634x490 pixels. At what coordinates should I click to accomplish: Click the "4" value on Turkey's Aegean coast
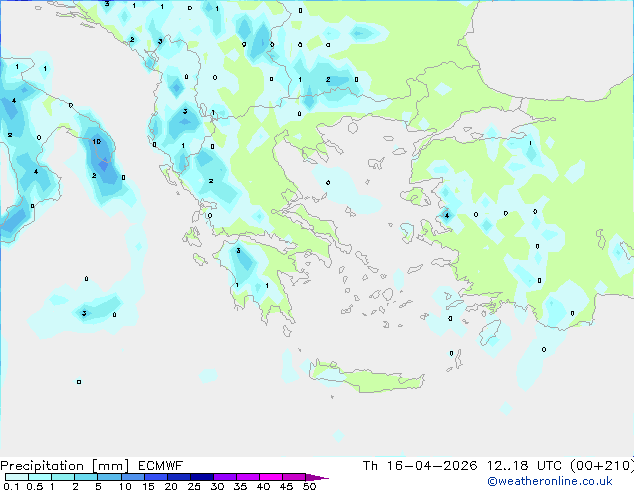pos(447,215)
